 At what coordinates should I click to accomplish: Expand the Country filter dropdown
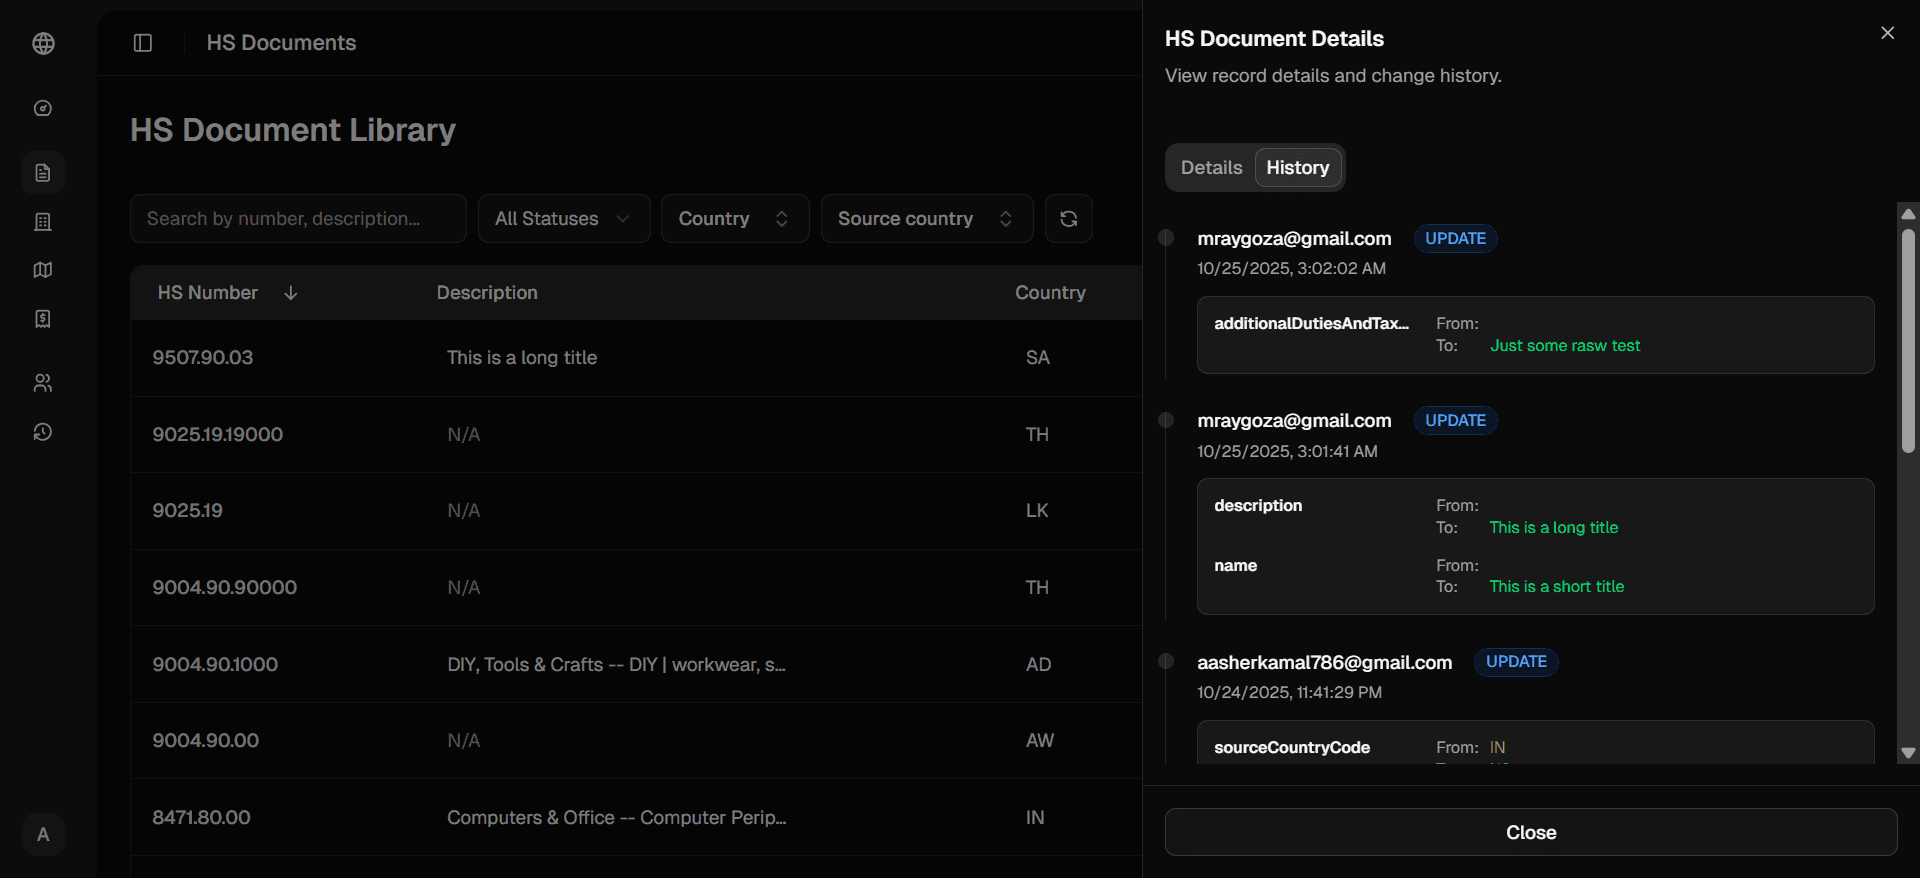(734, 219)
